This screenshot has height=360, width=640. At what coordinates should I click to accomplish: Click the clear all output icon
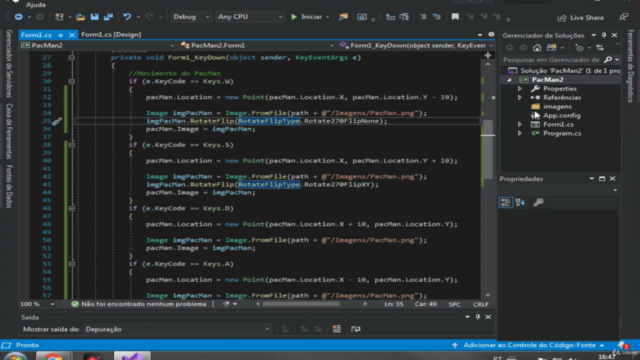(336, 329)
